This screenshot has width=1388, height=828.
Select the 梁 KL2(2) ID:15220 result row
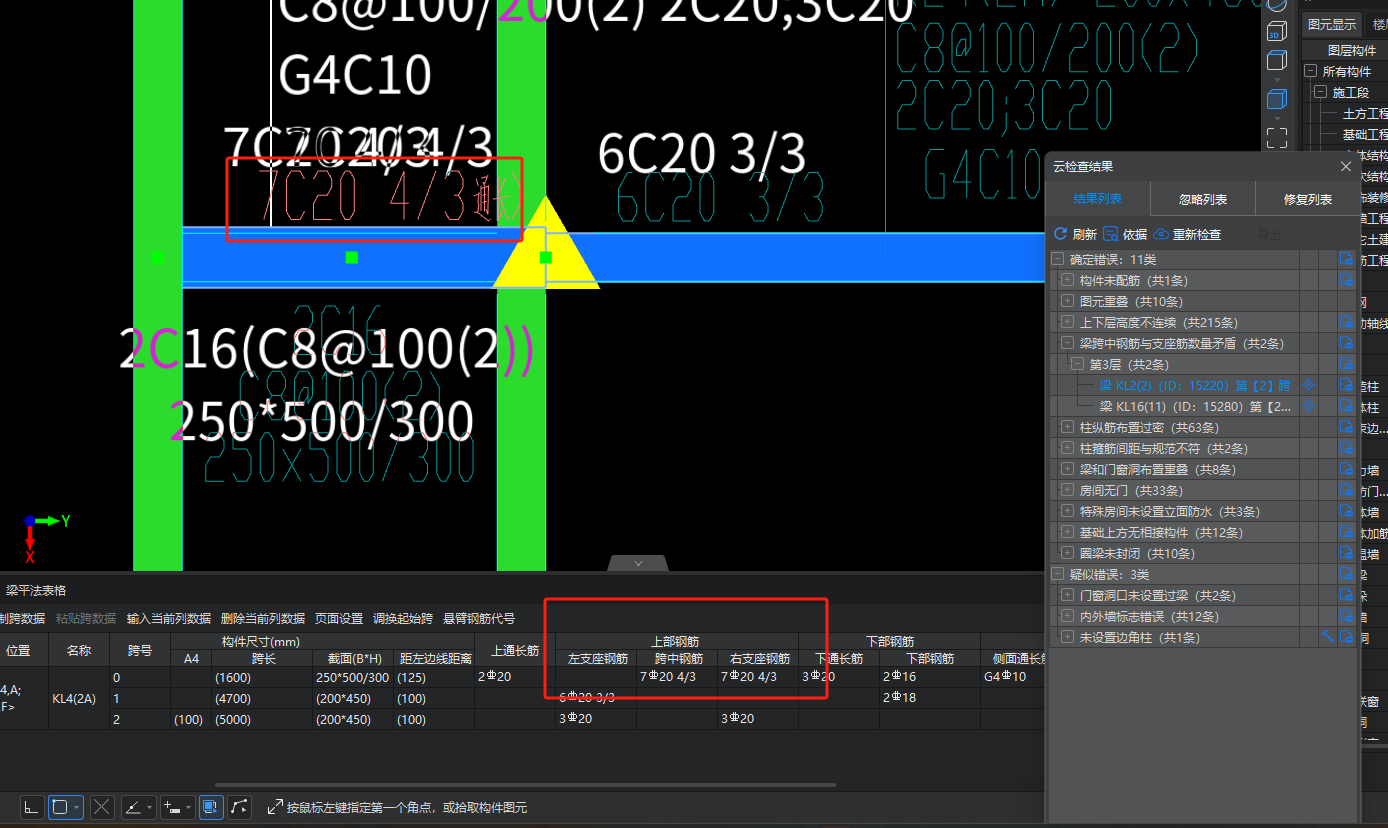pos(1195,385)
